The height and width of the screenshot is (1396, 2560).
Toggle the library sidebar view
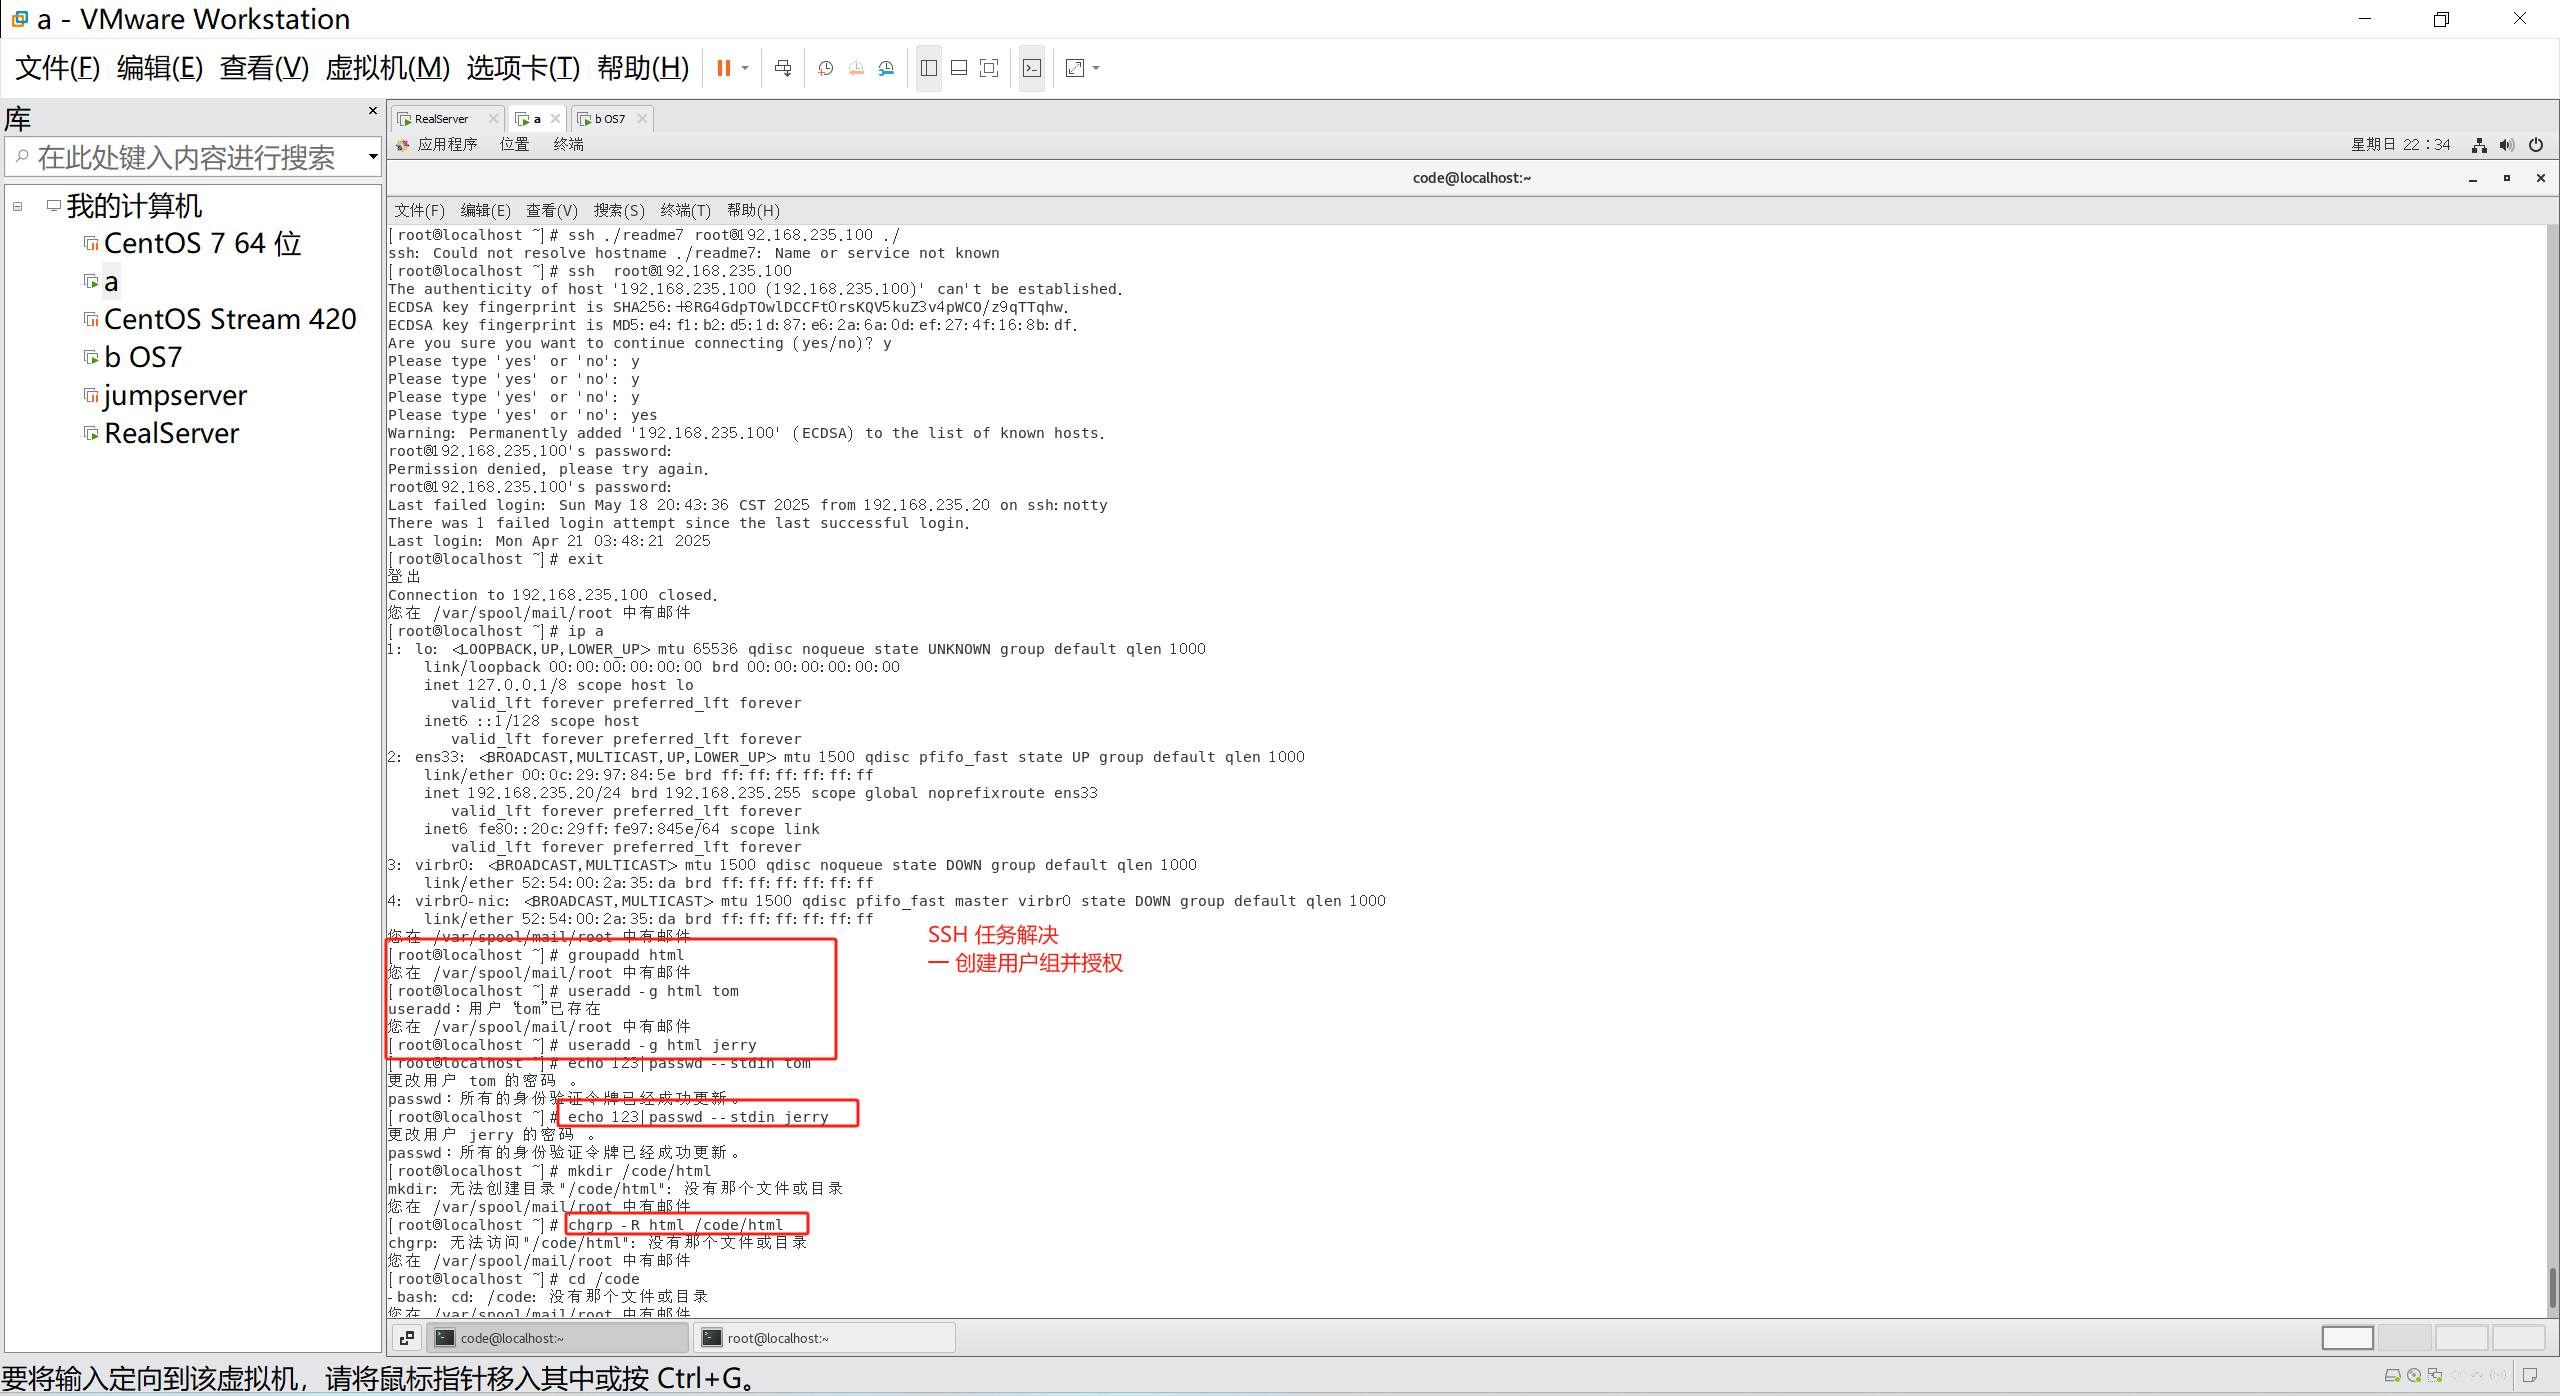tap(928, 68)
